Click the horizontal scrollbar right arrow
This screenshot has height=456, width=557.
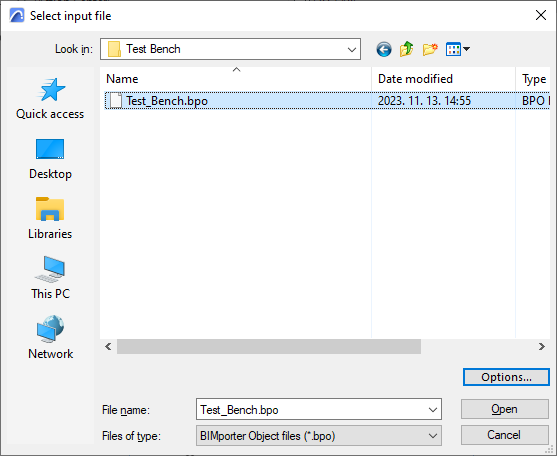[541, 346]
